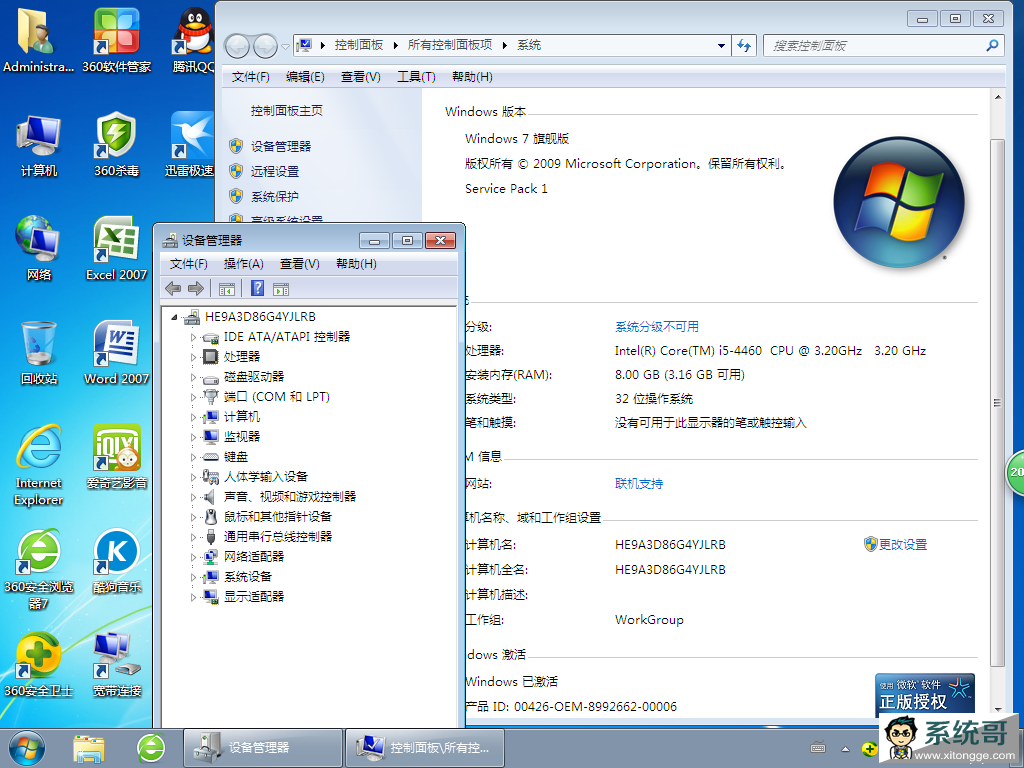
Task: Launch 爱奇艺影音 desktop shortcut
Action: (x=116, y=457)
